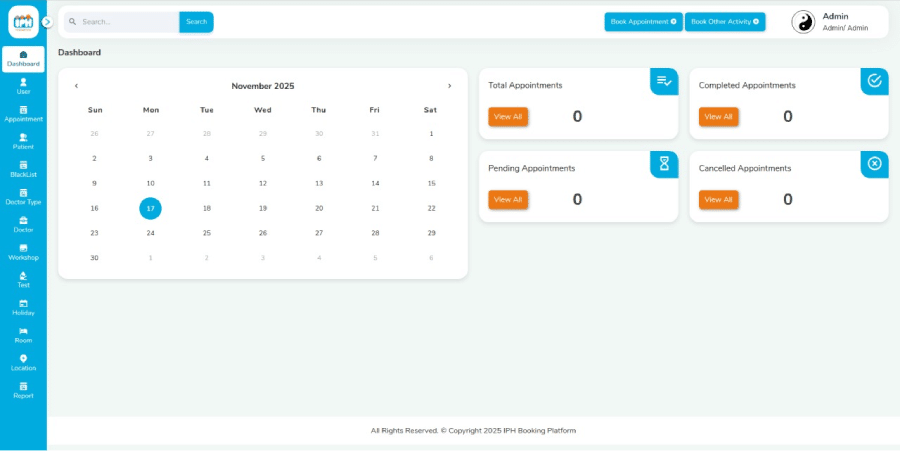The image size is (900, 453).
Task: Select November 25 in the calendar
Action: [207, 233]
